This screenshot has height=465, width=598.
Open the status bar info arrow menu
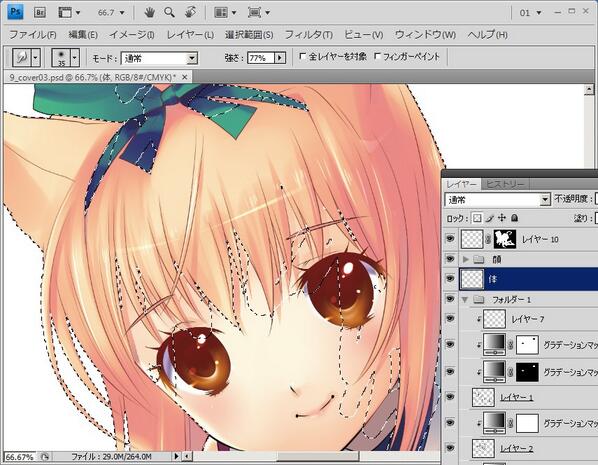click(x=176, y=456)
